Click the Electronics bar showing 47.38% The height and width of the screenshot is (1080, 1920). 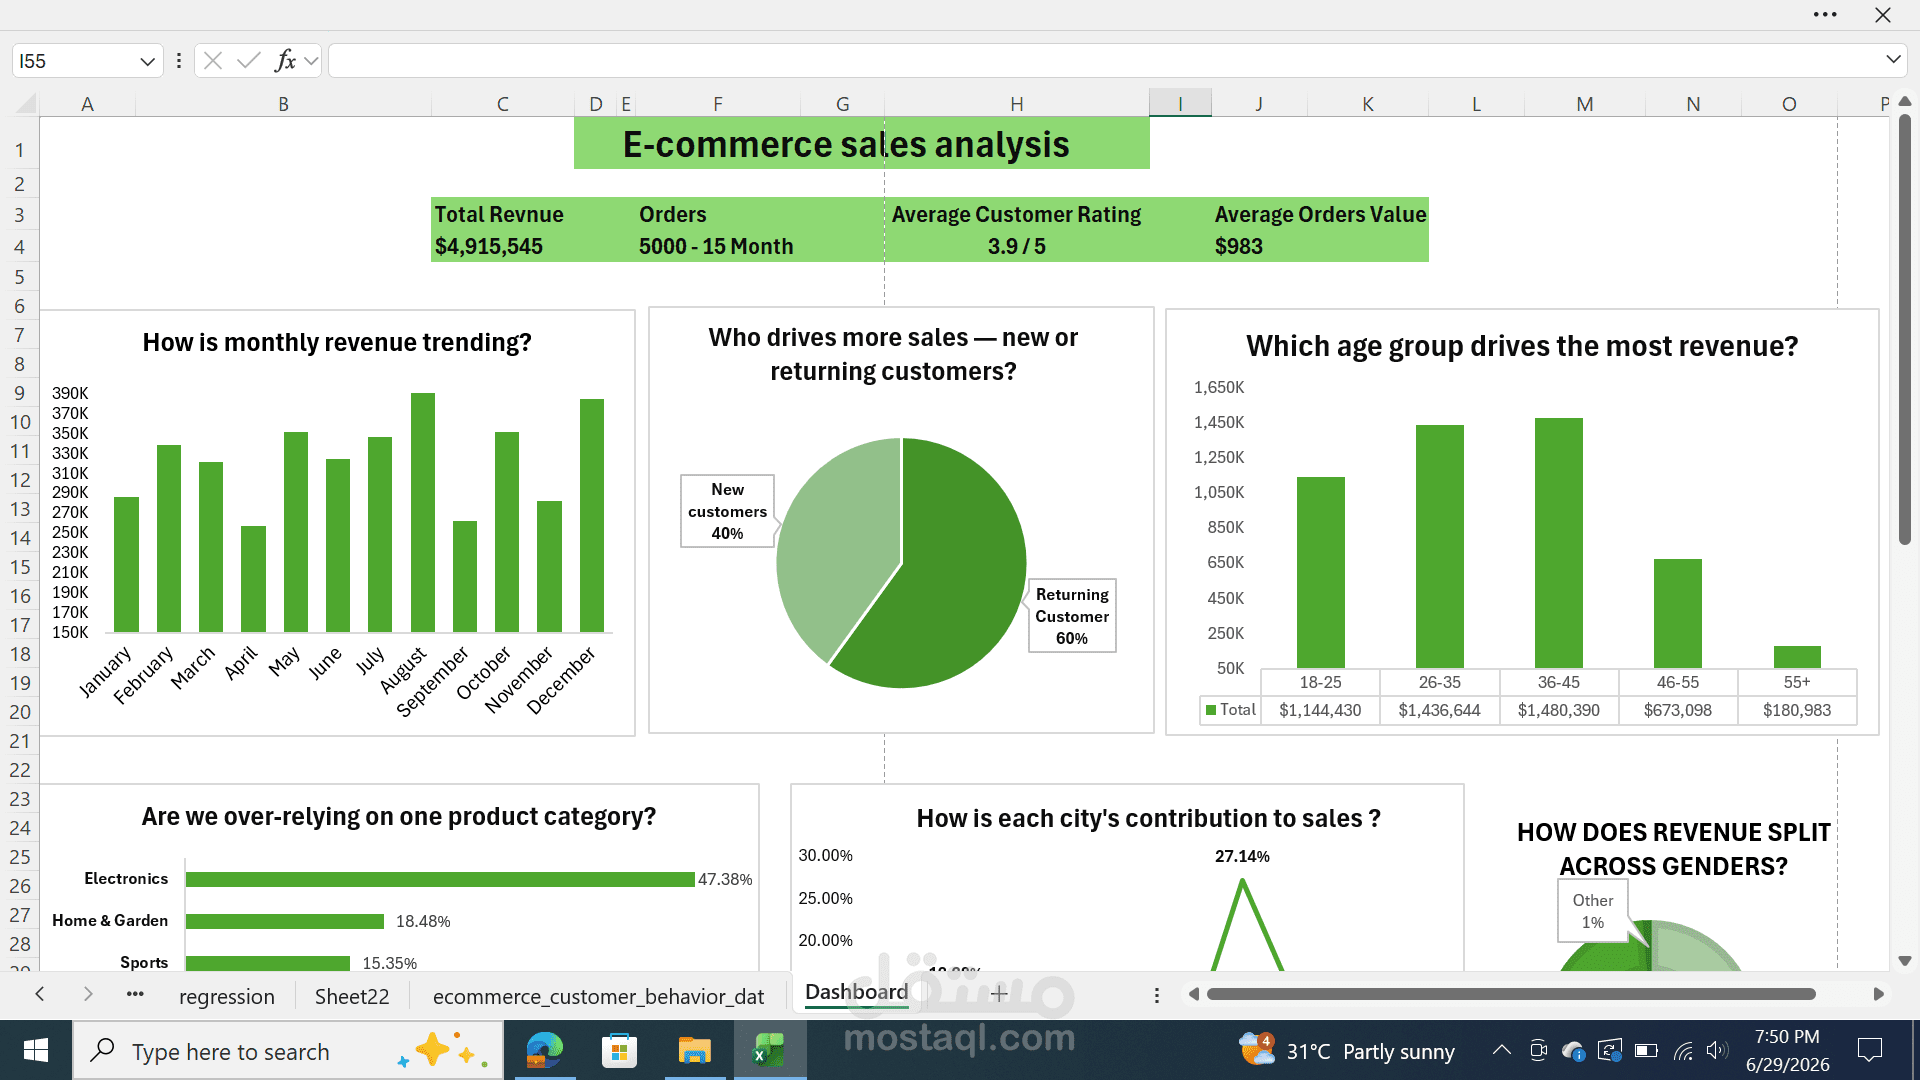440,879
